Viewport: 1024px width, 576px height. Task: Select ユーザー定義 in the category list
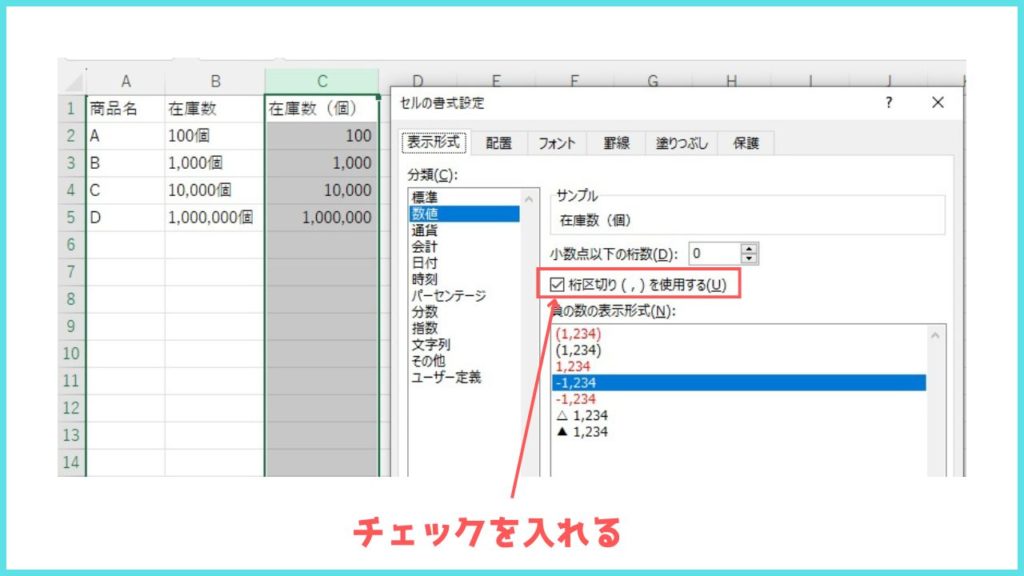[x=446, y=377]
